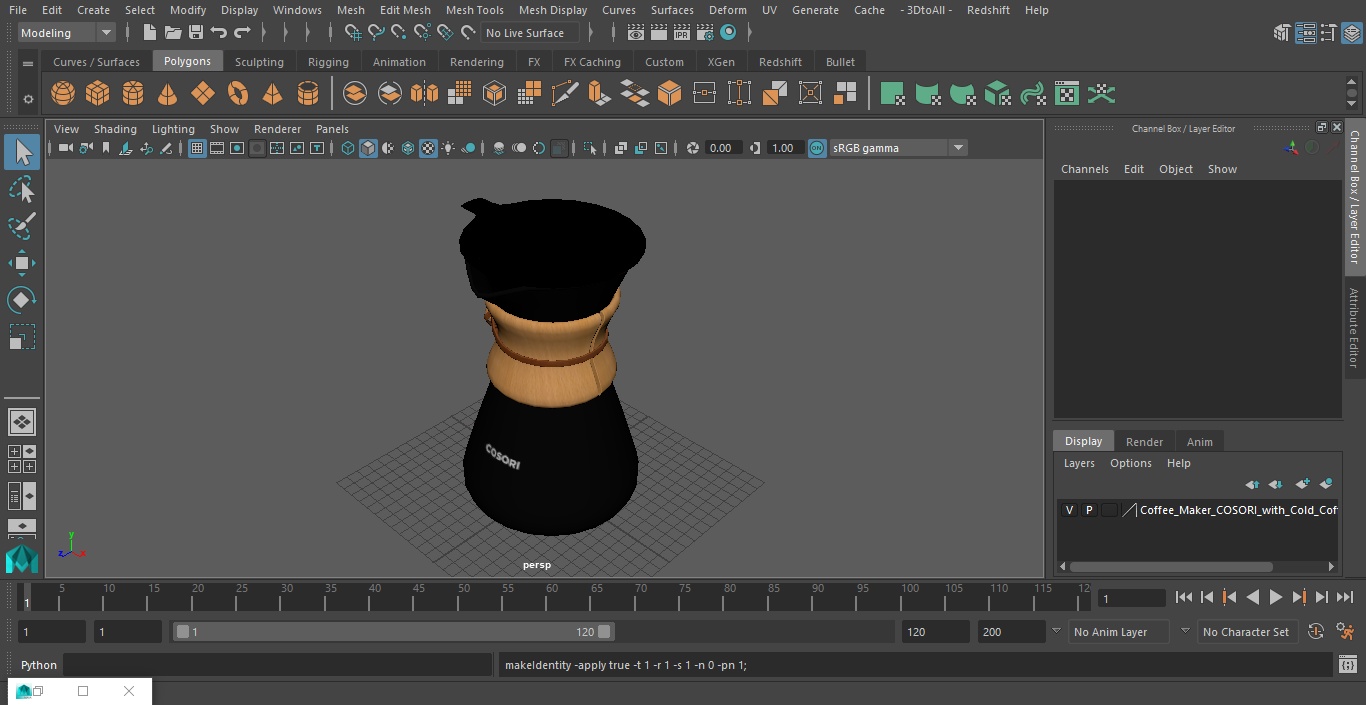
Task: Toggle the P playback box of the Coffee_Maker layer
Action: pyautogui.click(x=1089, y=510)
